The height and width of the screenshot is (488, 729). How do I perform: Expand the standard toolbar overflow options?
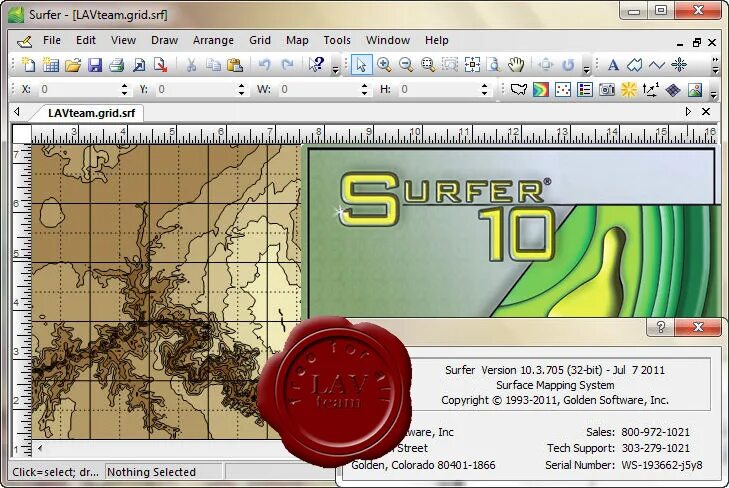tap(335, 70)
